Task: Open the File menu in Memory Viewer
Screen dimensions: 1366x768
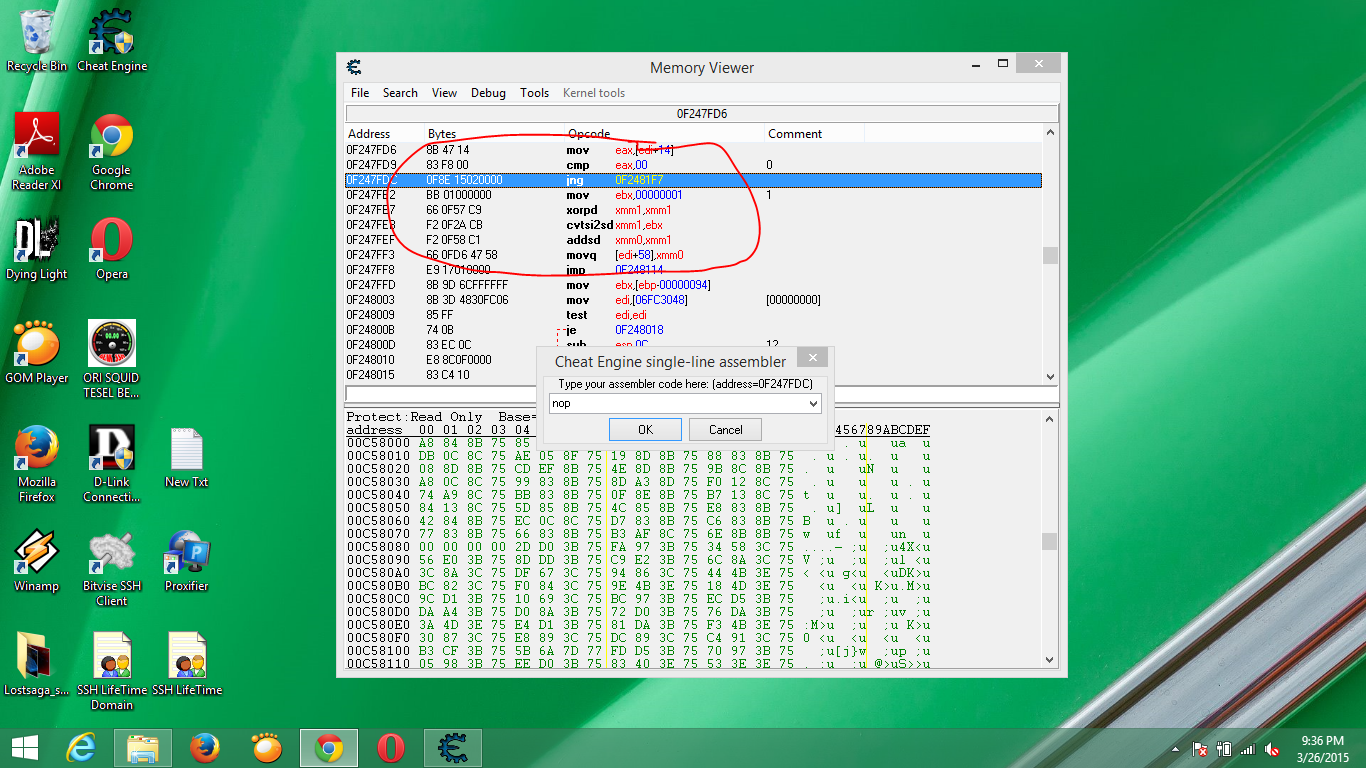Action: pos(360,93)
